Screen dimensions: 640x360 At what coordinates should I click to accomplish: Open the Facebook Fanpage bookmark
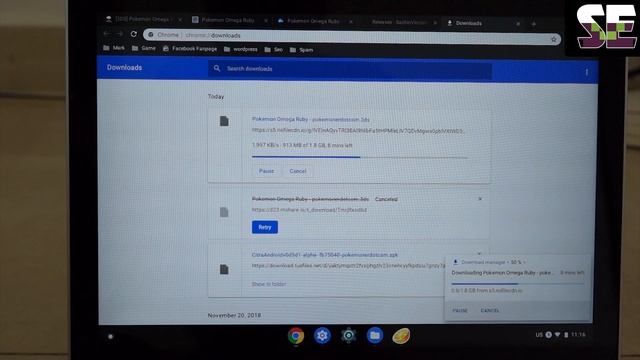[190, 49]
